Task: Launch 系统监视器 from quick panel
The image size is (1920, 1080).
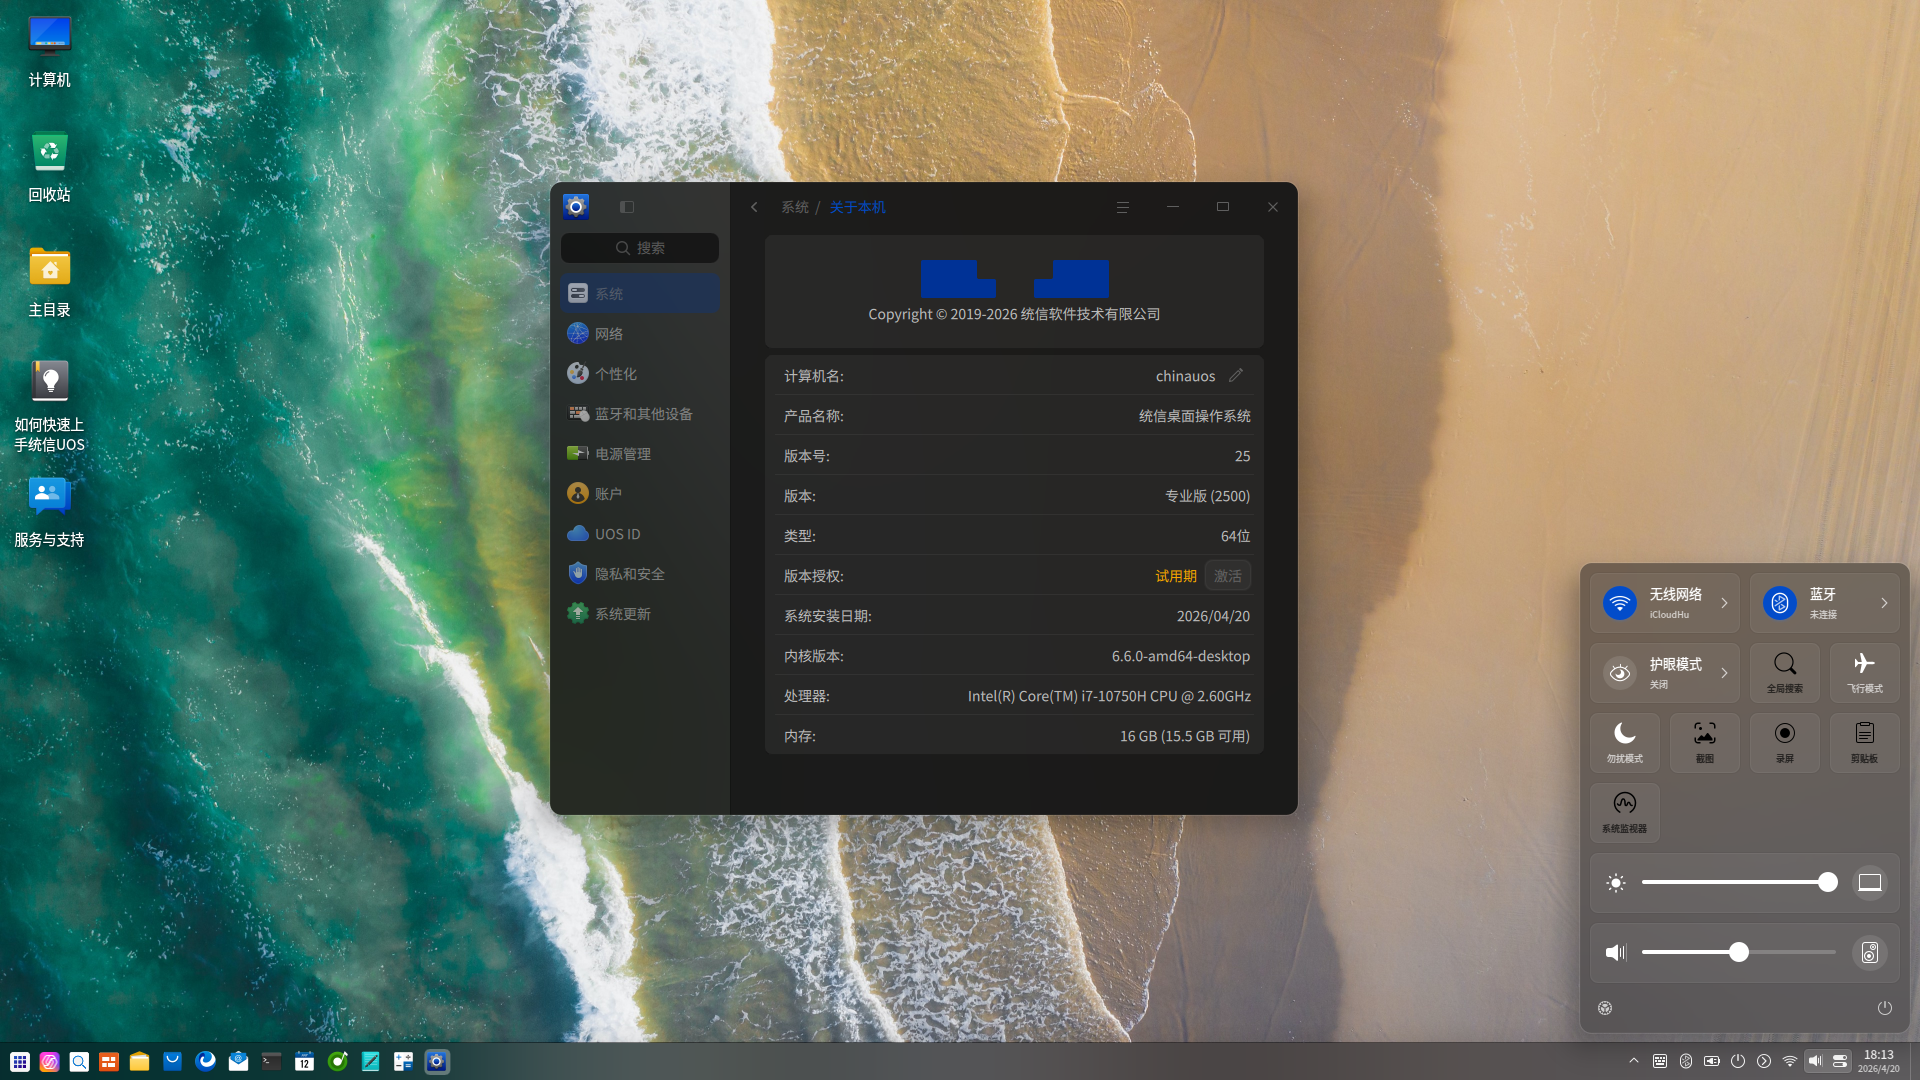Action: [1625, 812]
